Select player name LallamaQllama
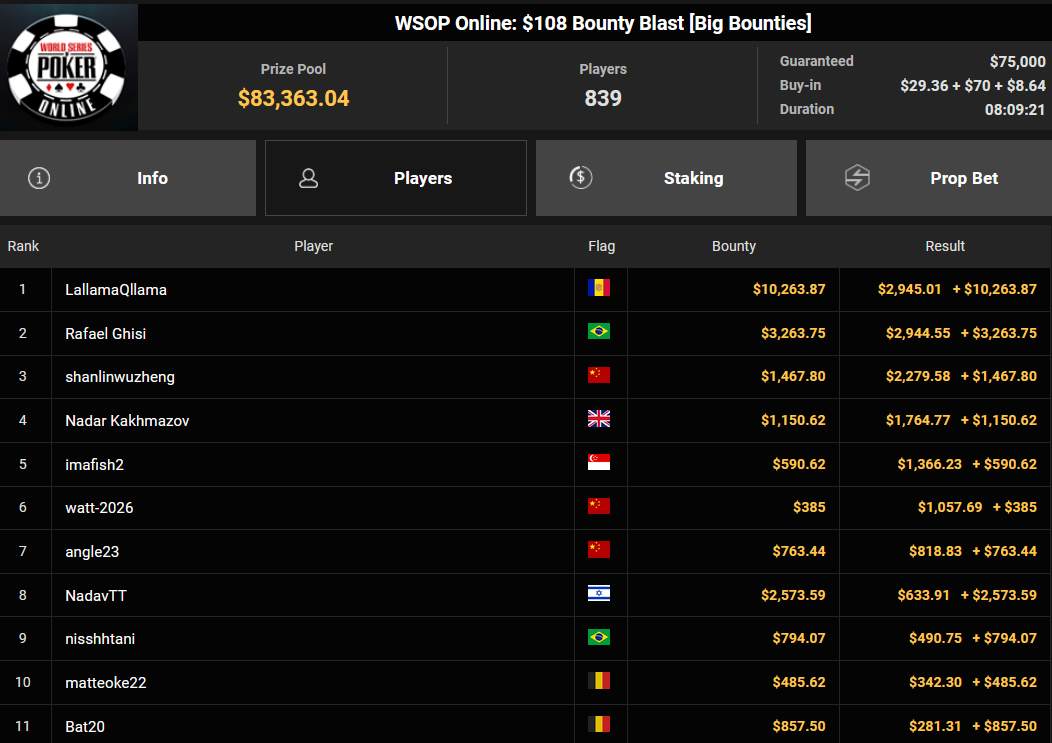This screenshot has width=1052, height=743. click(x=116, y=290)
